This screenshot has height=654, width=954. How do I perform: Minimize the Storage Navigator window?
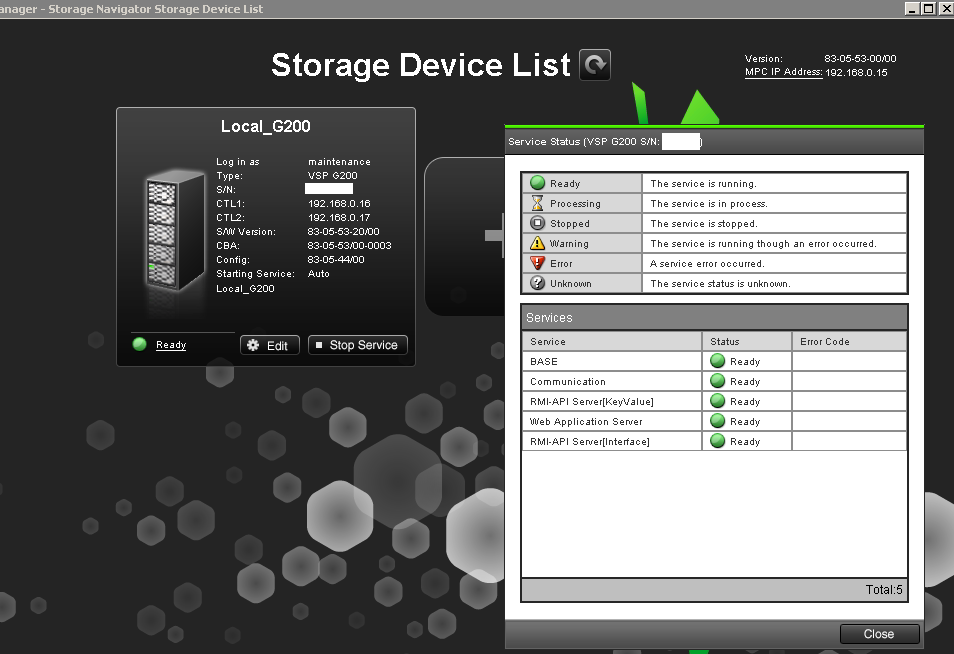tap(912, 9)
